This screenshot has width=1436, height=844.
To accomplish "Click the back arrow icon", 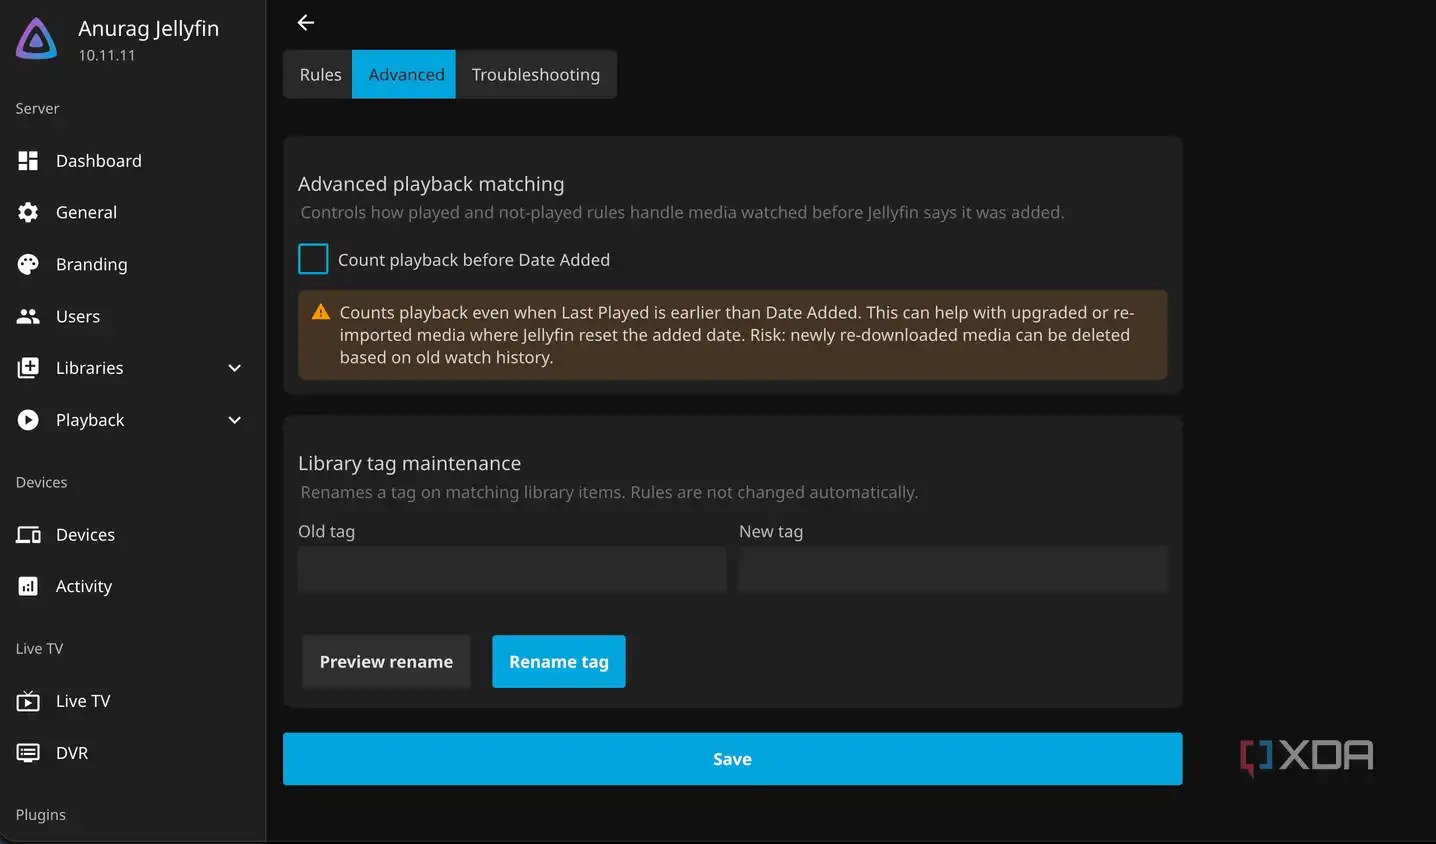I will (306, 22).
